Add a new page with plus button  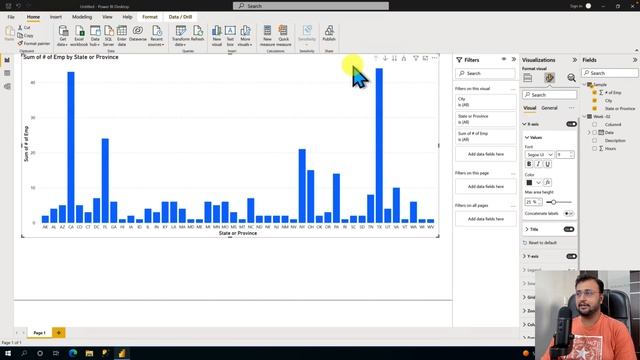click(x=58, y=333)
